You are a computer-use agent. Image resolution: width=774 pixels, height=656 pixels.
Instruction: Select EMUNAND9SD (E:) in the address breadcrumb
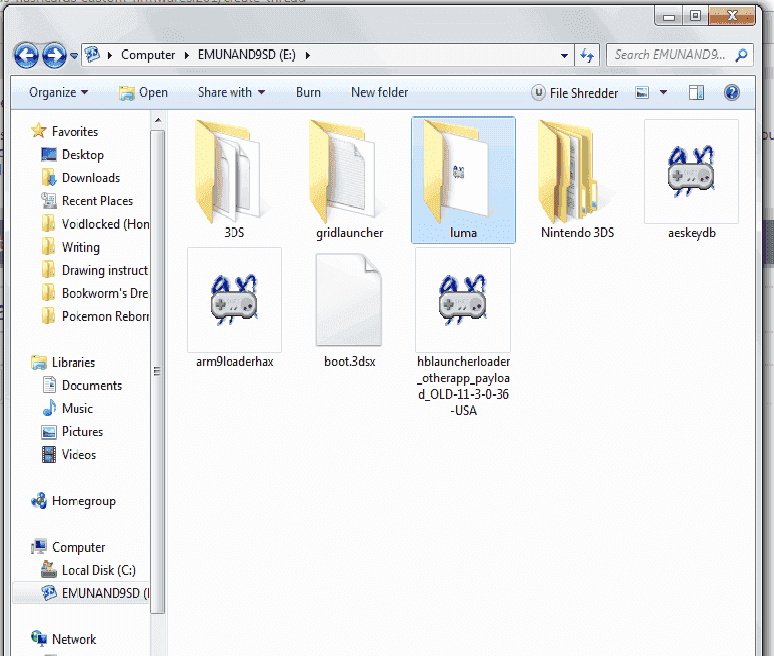247,55
